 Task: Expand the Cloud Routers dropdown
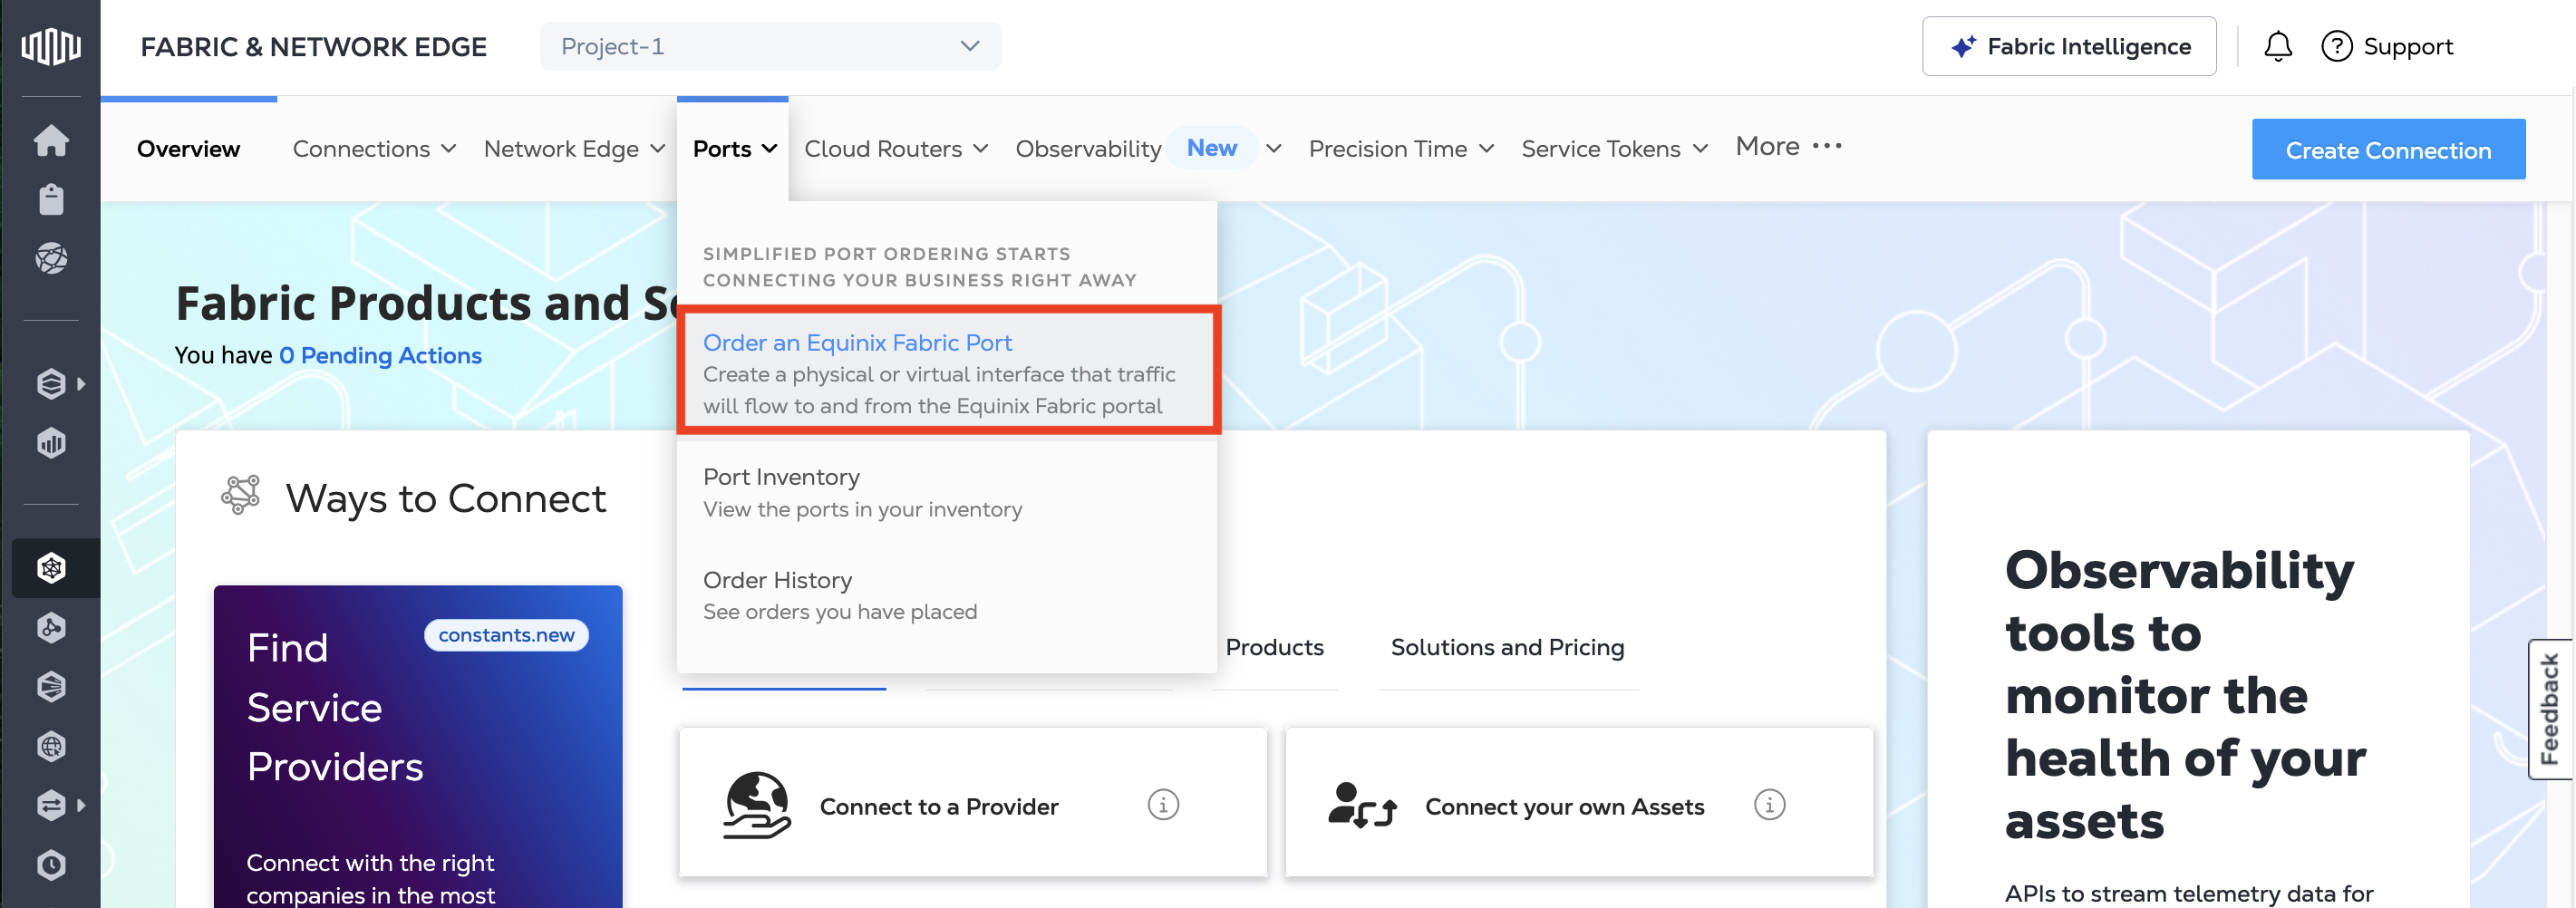[x=895, y=149]
